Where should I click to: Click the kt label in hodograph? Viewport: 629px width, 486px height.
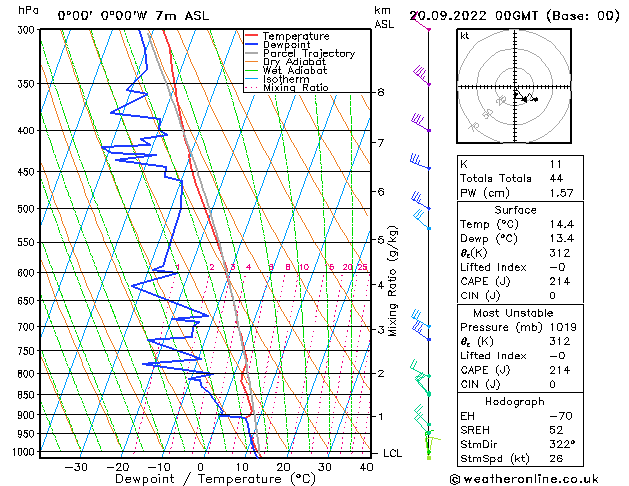(465, 36)
